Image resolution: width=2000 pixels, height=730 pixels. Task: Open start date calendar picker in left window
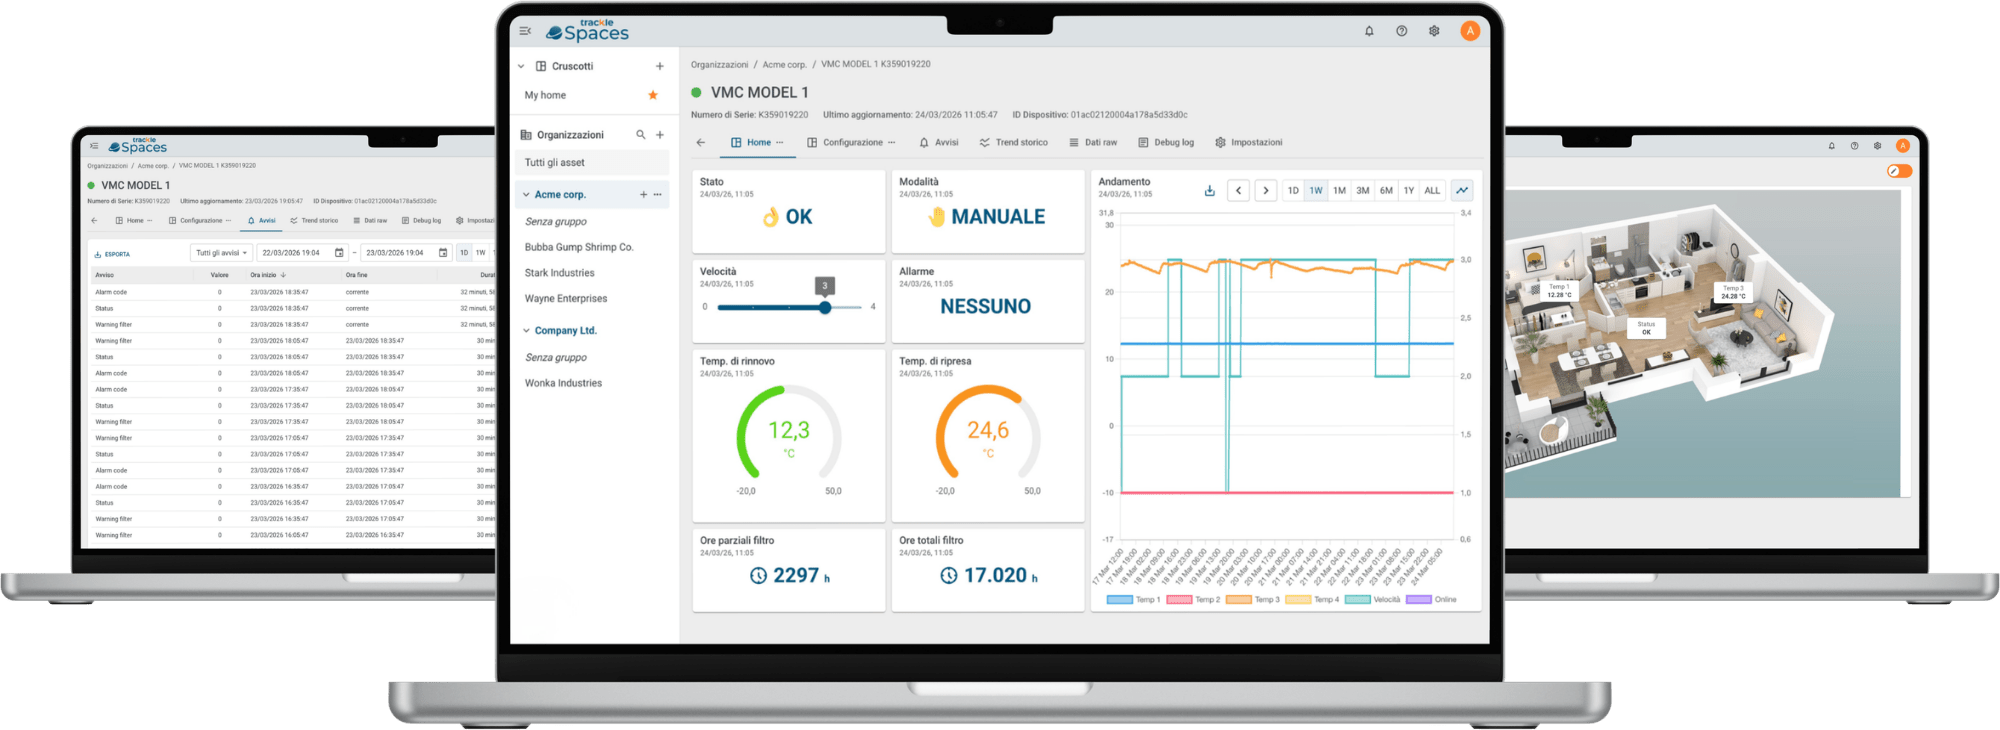pyautogui.click(x=339, y=253)
